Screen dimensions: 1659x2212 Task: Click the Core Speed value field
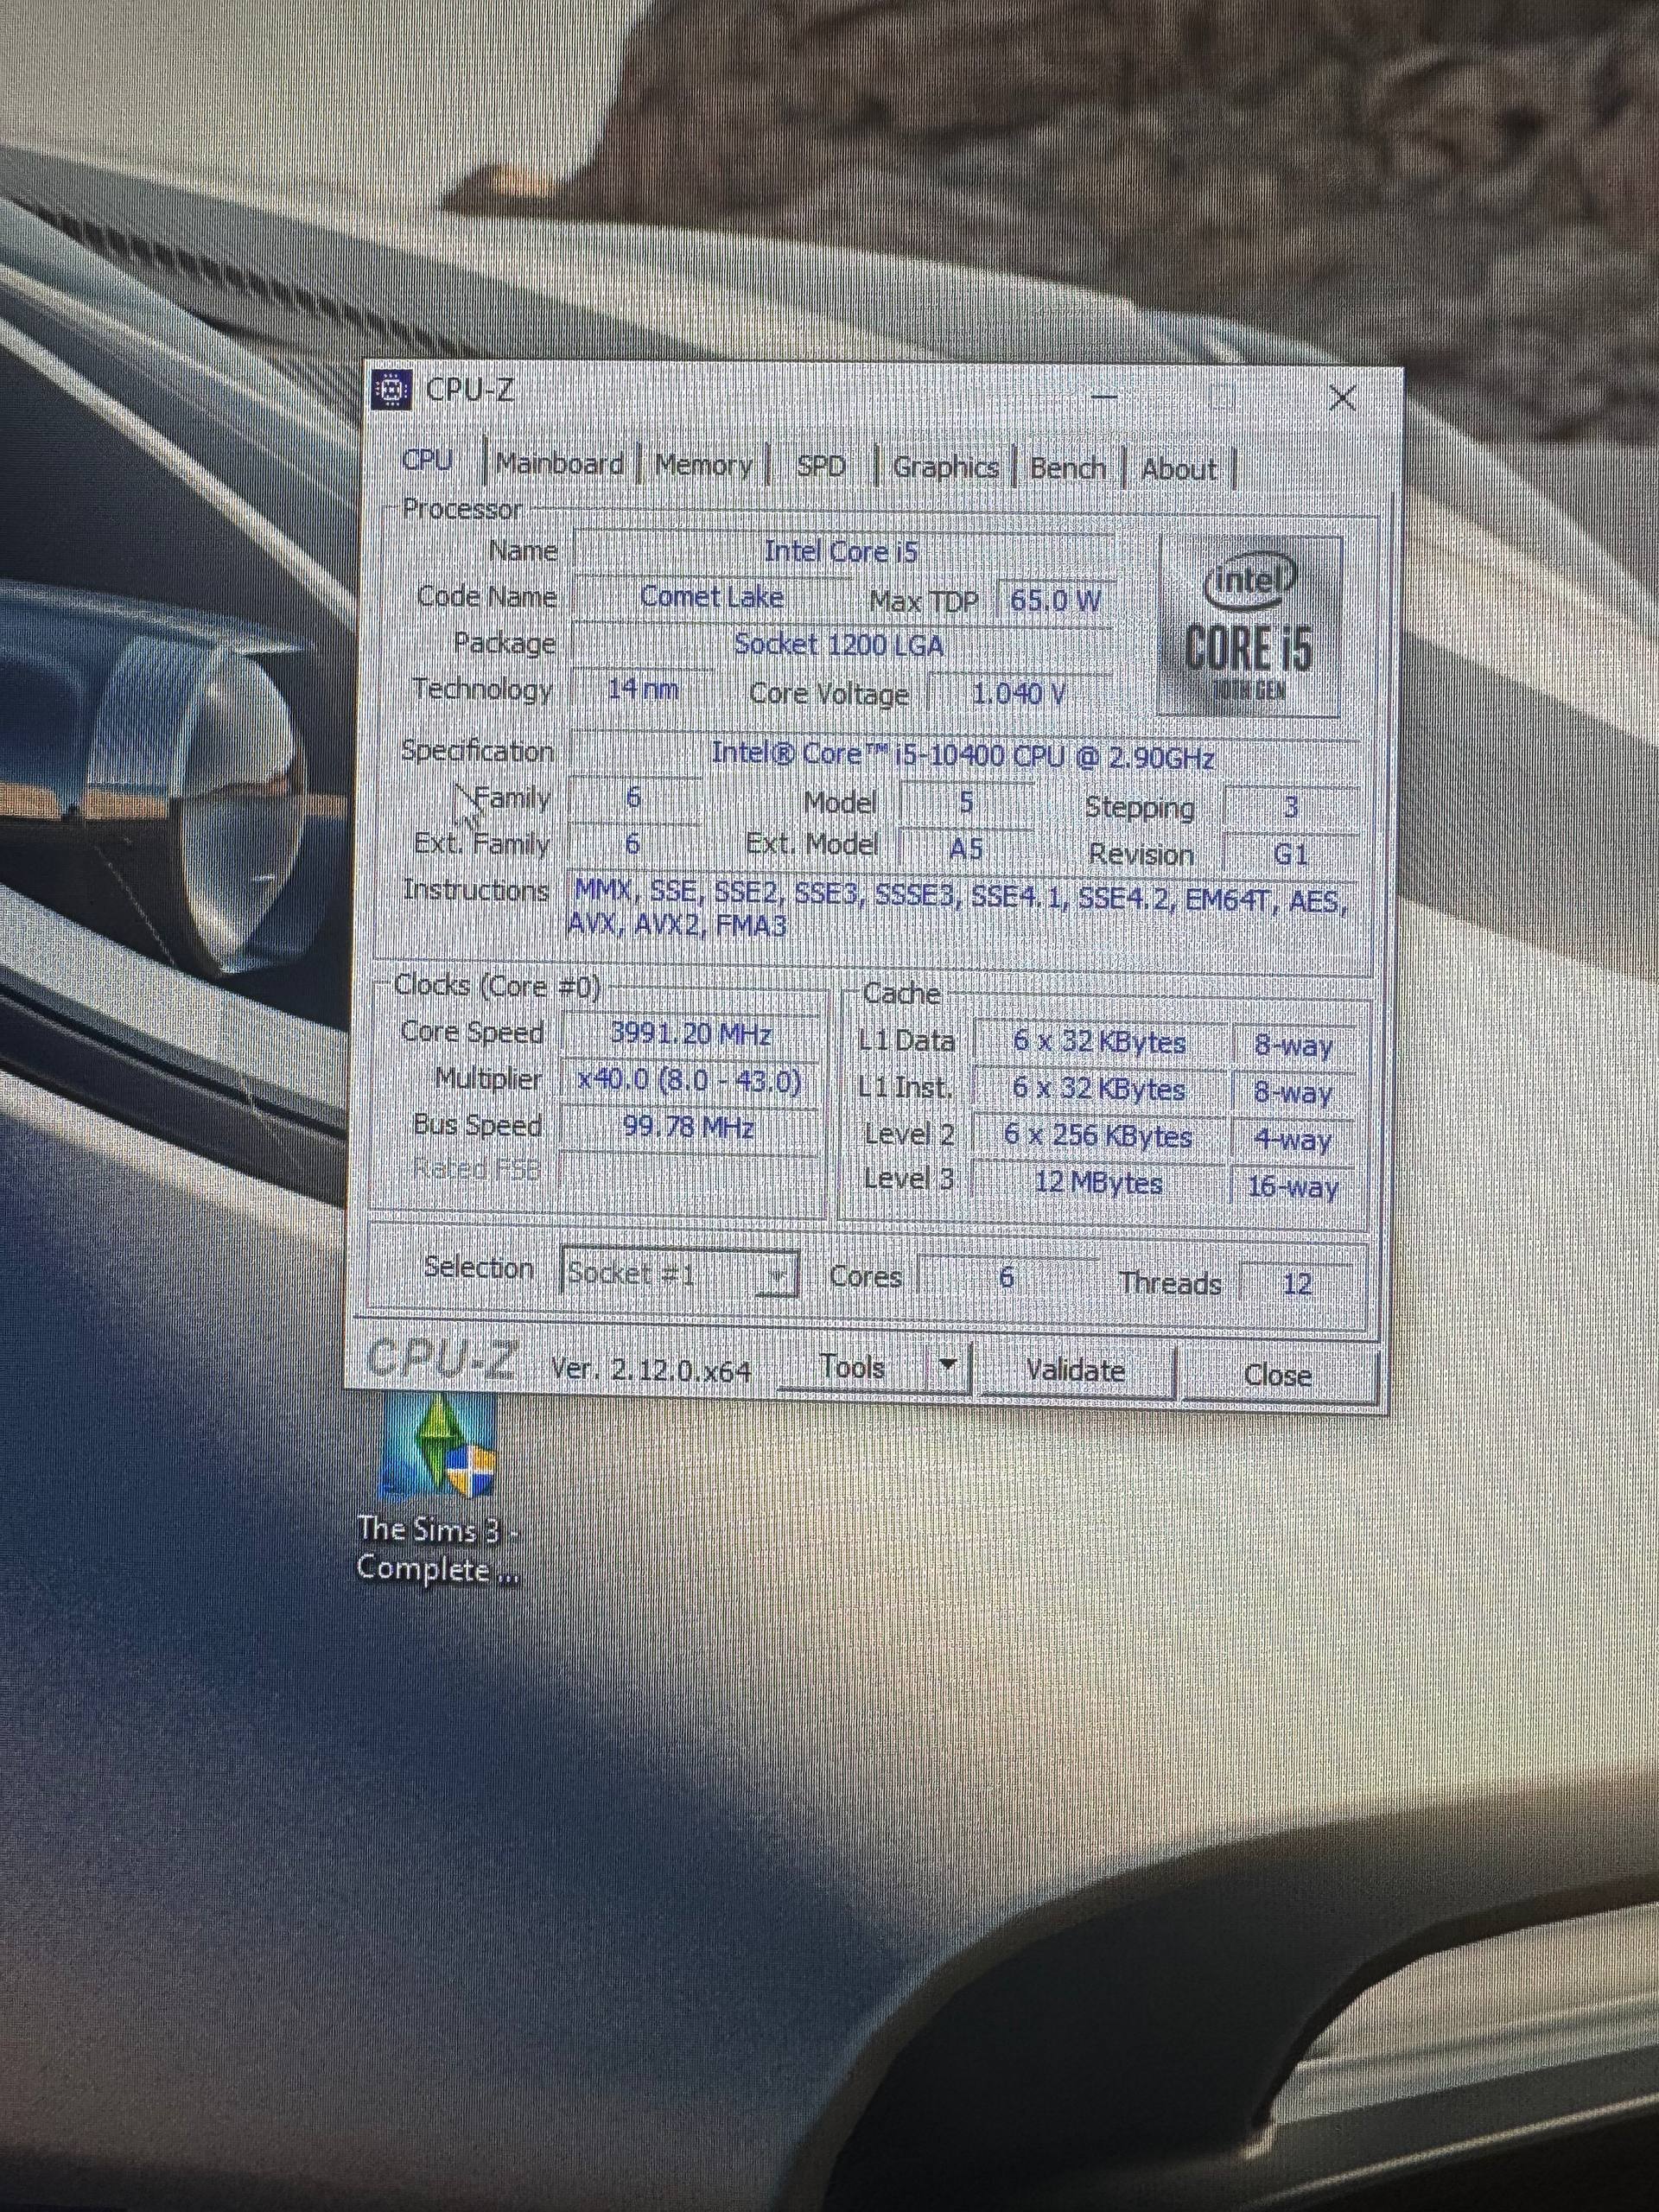691,1033
